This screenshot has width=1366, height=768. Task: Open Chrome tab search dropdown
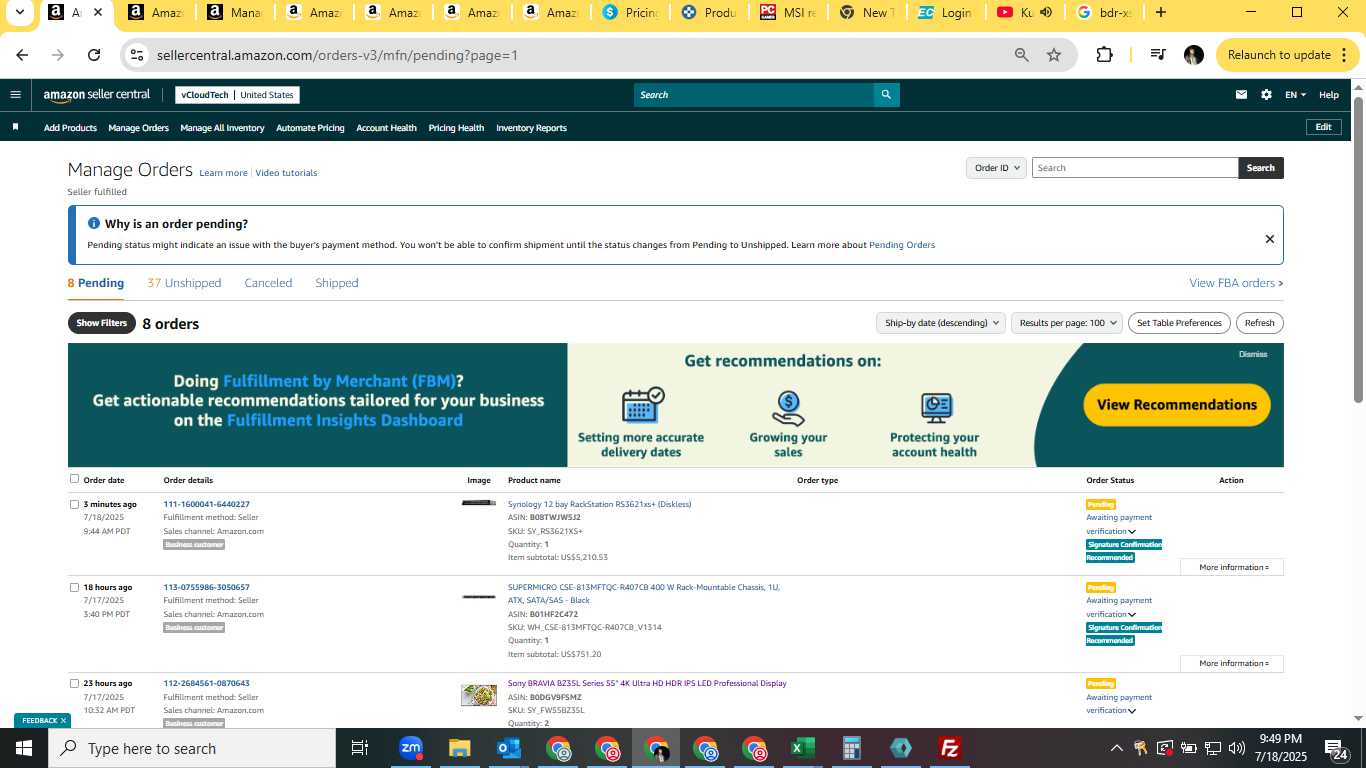tap(19, 13)
